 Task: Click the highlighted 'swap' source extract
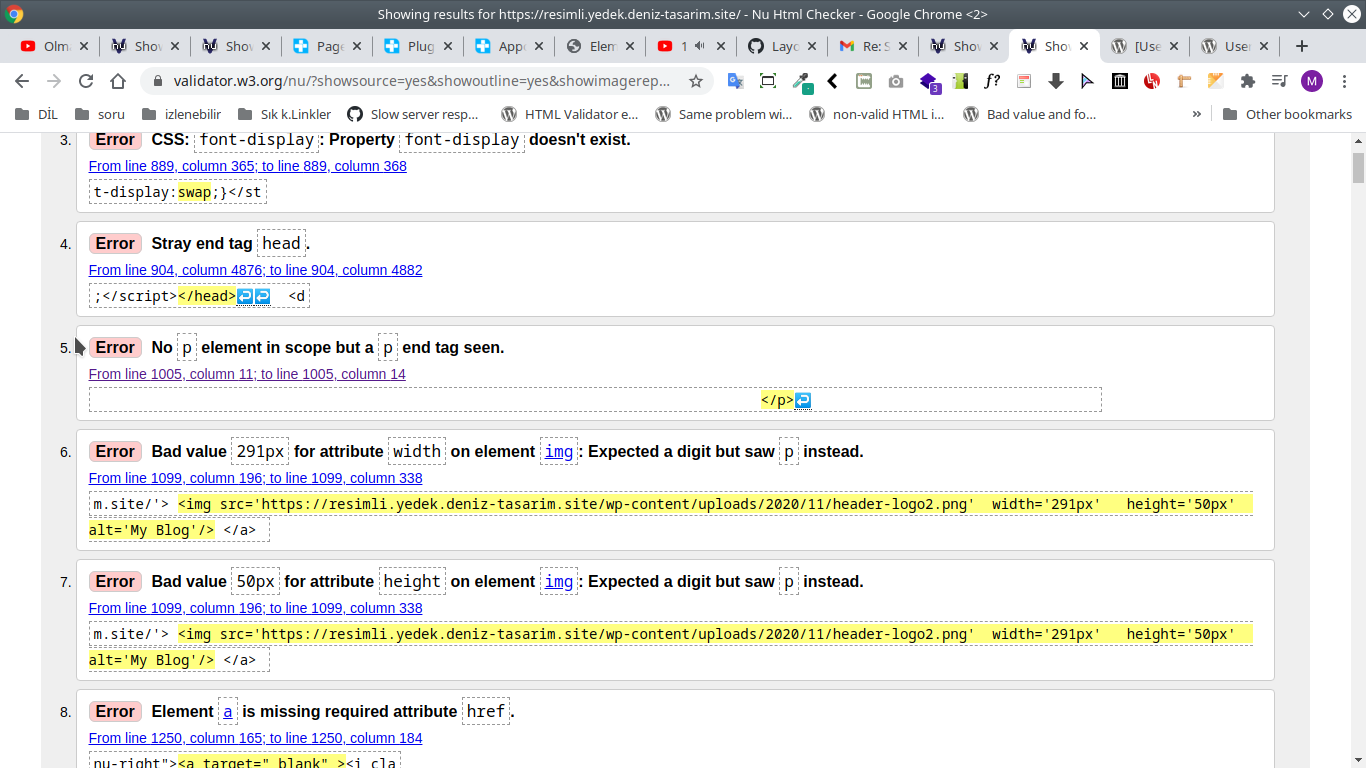[194, 192]
